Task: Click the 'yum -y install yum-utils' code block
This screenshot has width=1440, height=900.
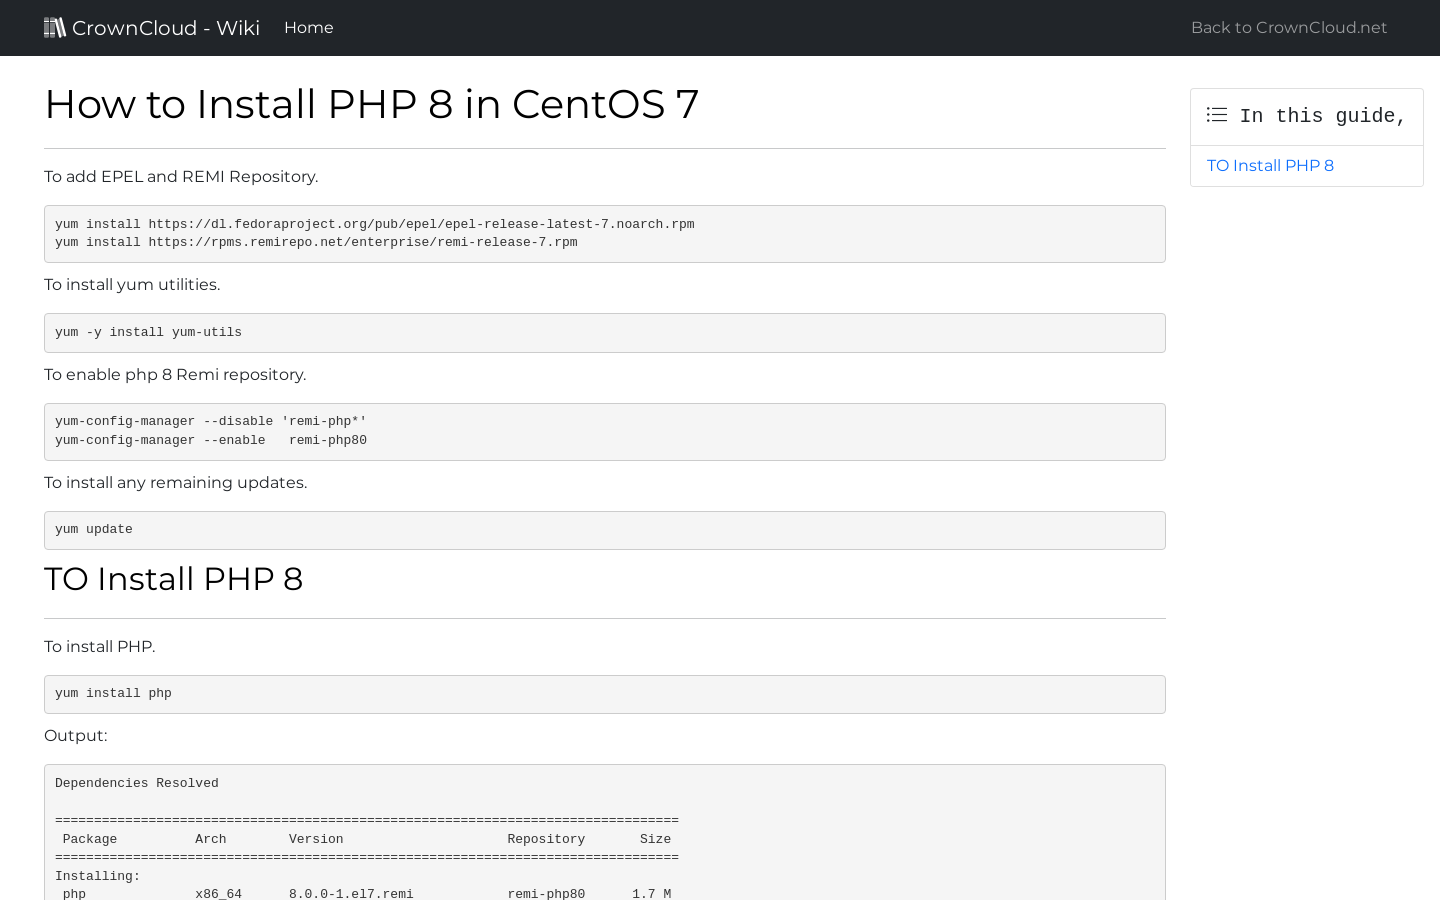Action: point(604,332)
